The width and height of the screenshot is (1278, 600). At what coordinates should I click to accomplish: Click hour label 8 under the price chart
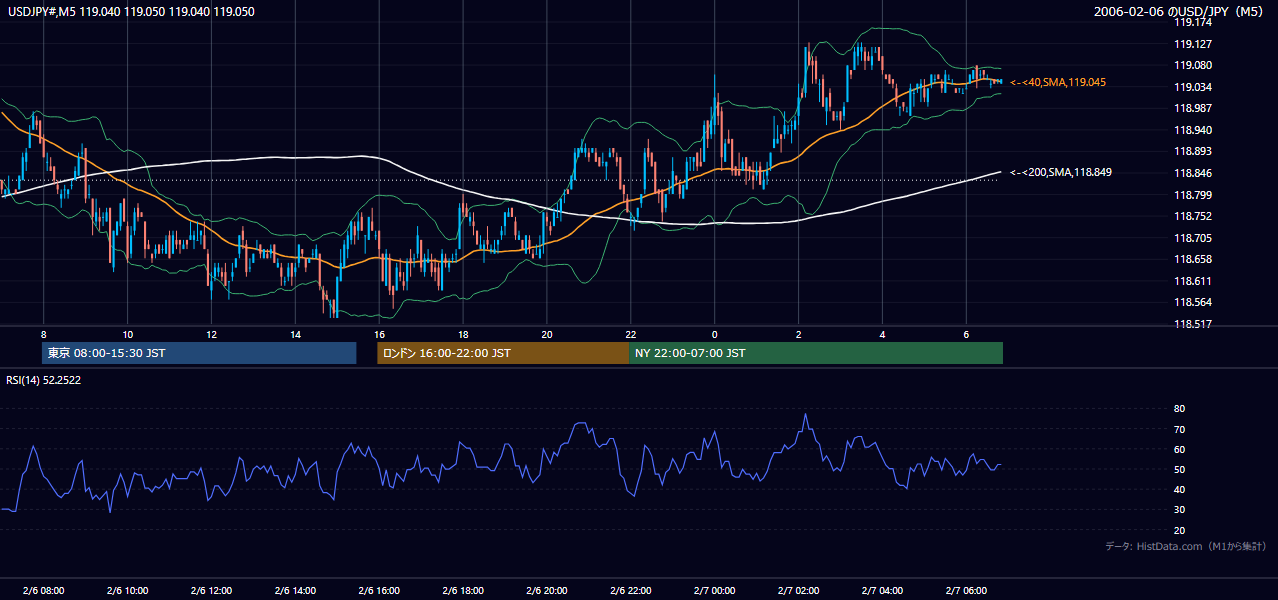coord(43,334)
